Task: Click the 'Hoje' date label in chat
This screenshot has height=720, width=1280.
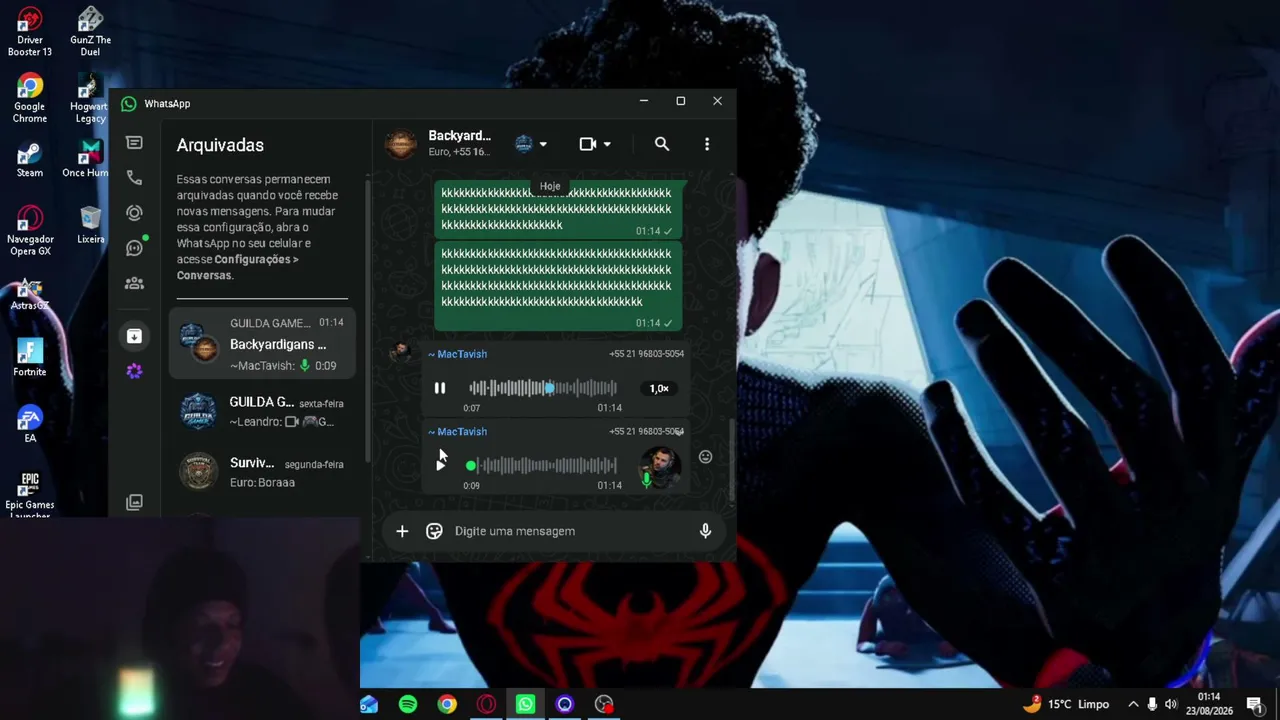Action: click(x=550, y=186)
